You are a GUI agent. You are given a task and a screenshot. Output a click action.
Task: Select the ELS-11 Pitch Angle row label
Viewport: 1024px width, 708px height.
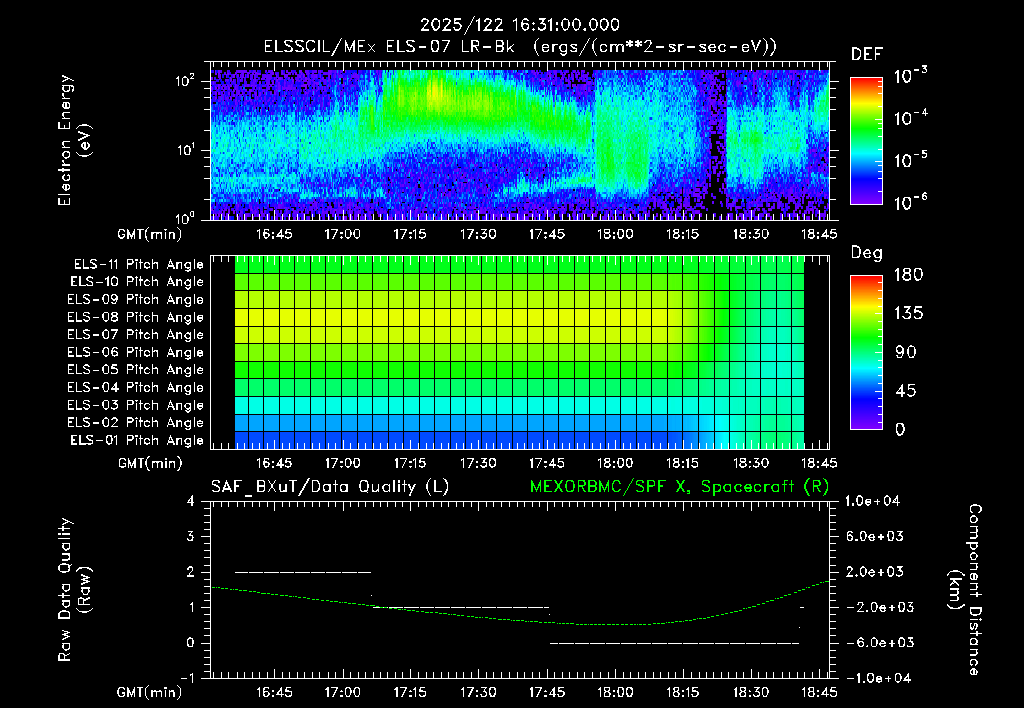pos(138,265)
